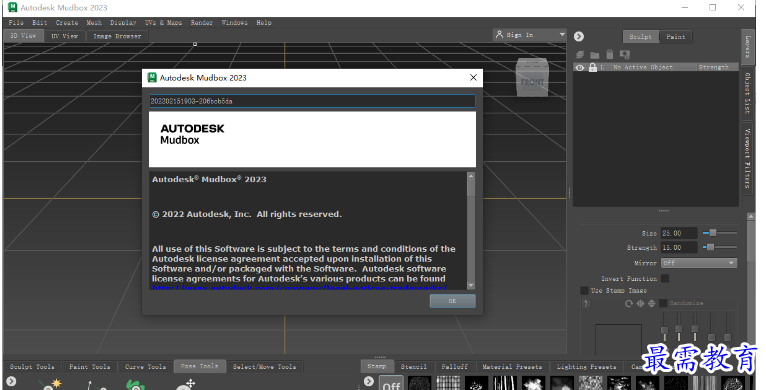Screen dimensions: 766x390
Task: Maximize the Mudbox window
Action: point(713,7)
